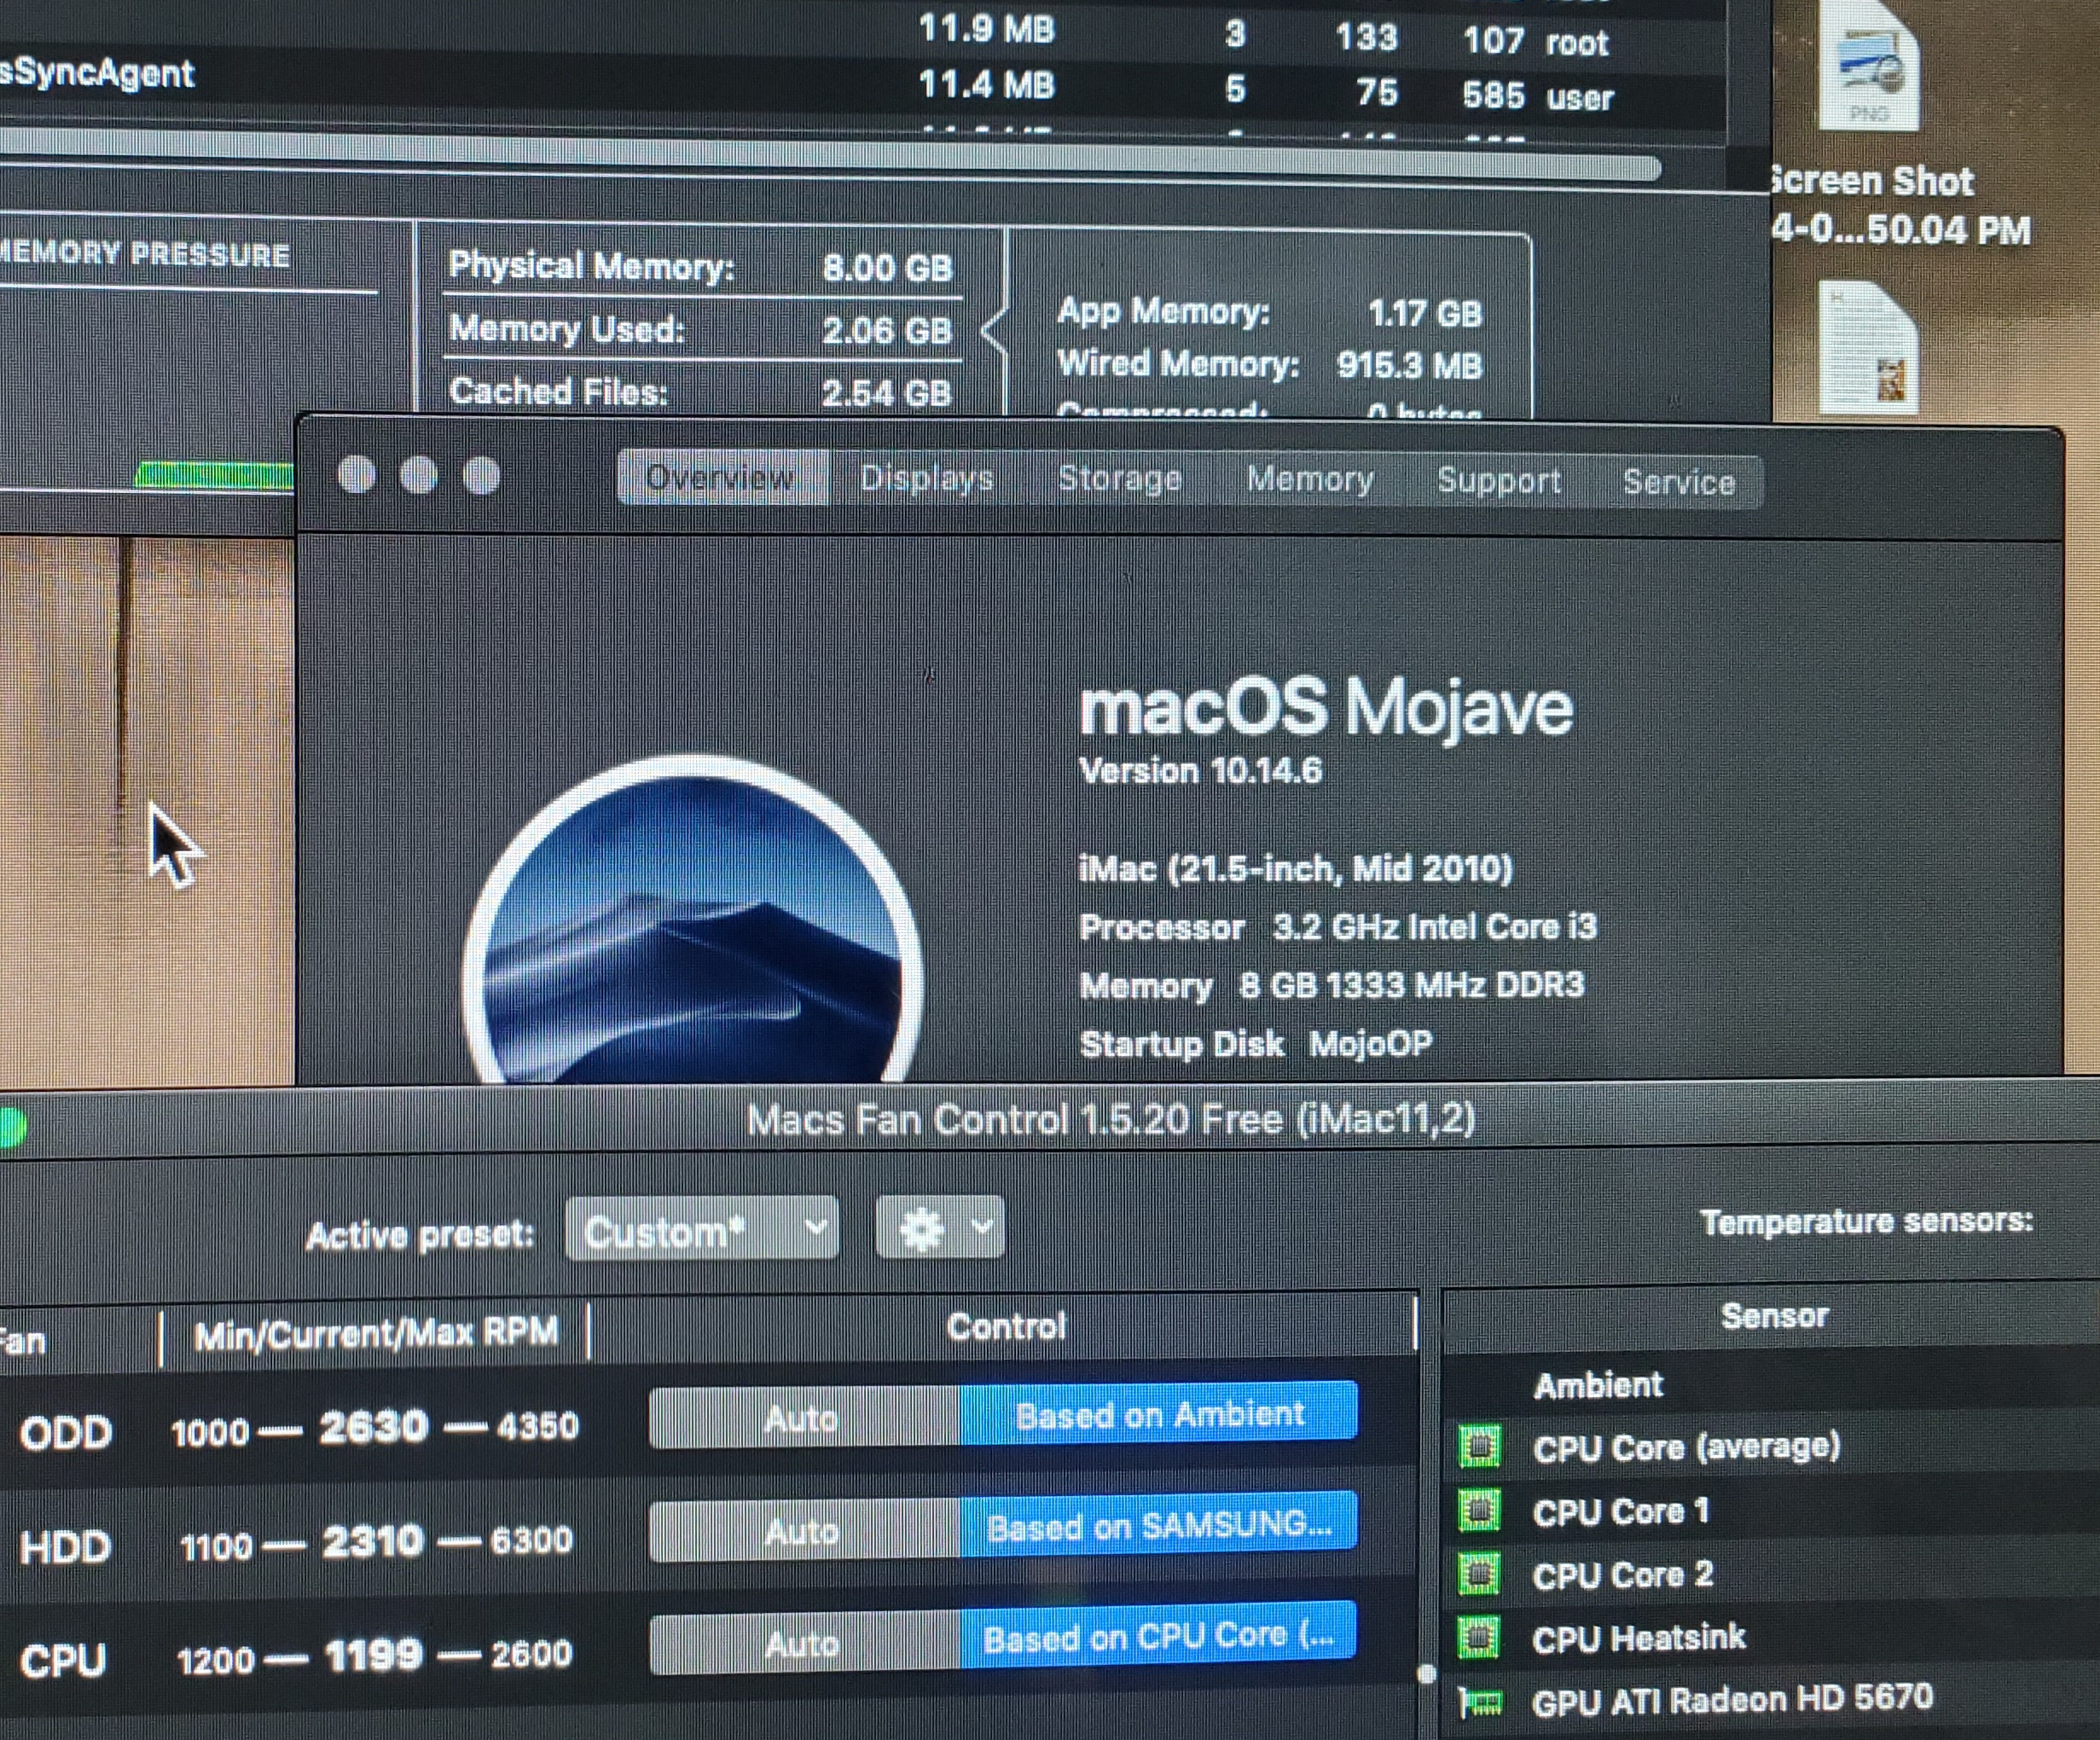Viewport: 2100px width, 1740px height.
Task: Switch to the Displays tab
Action: pyautogui.click(x=927, y=479)
